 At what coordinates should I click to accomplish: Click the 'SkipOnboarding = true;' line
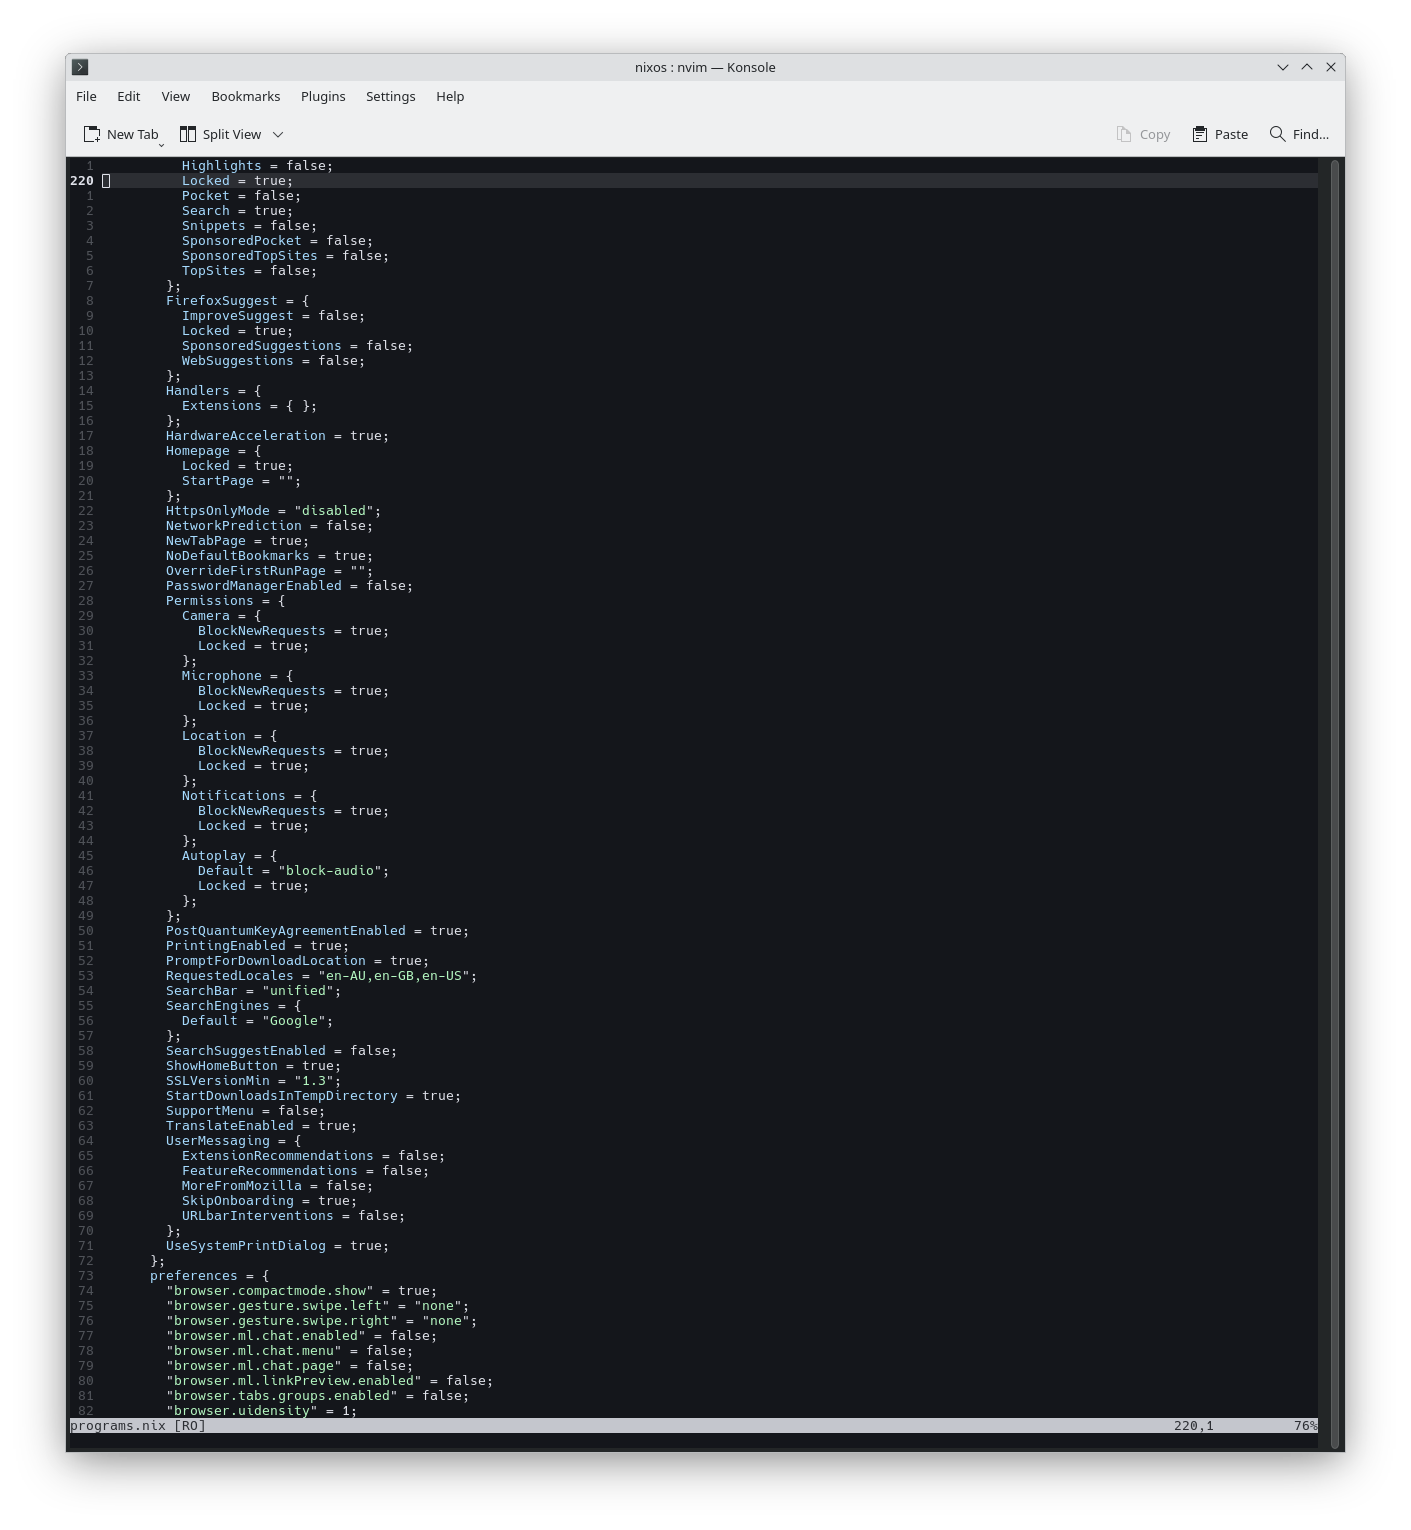tap(269, 1201)
